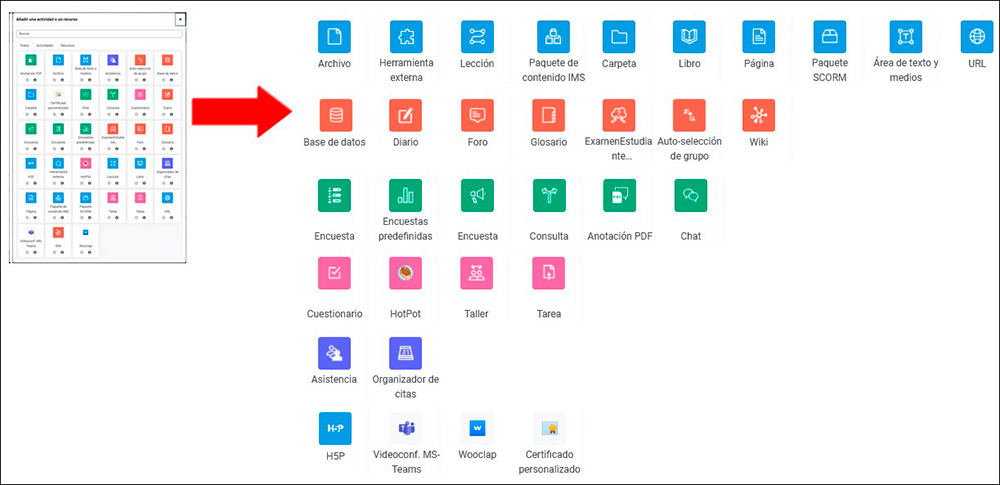Screen dimensions: 1000x485
Task: Toggle the favorite star under Anotación PDF in the dialog
Action: [26, 79]
